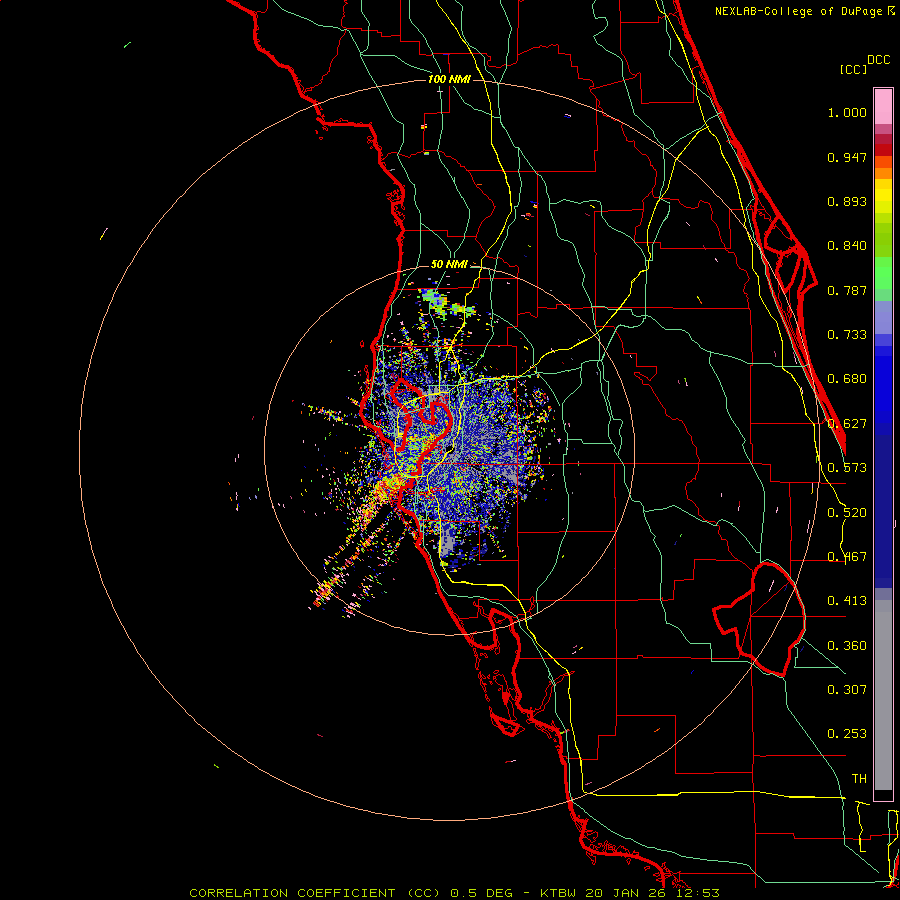This screenshot has width=900, height=900.
Task: Pick the bright green segment near 0.787
Action: 883,272
